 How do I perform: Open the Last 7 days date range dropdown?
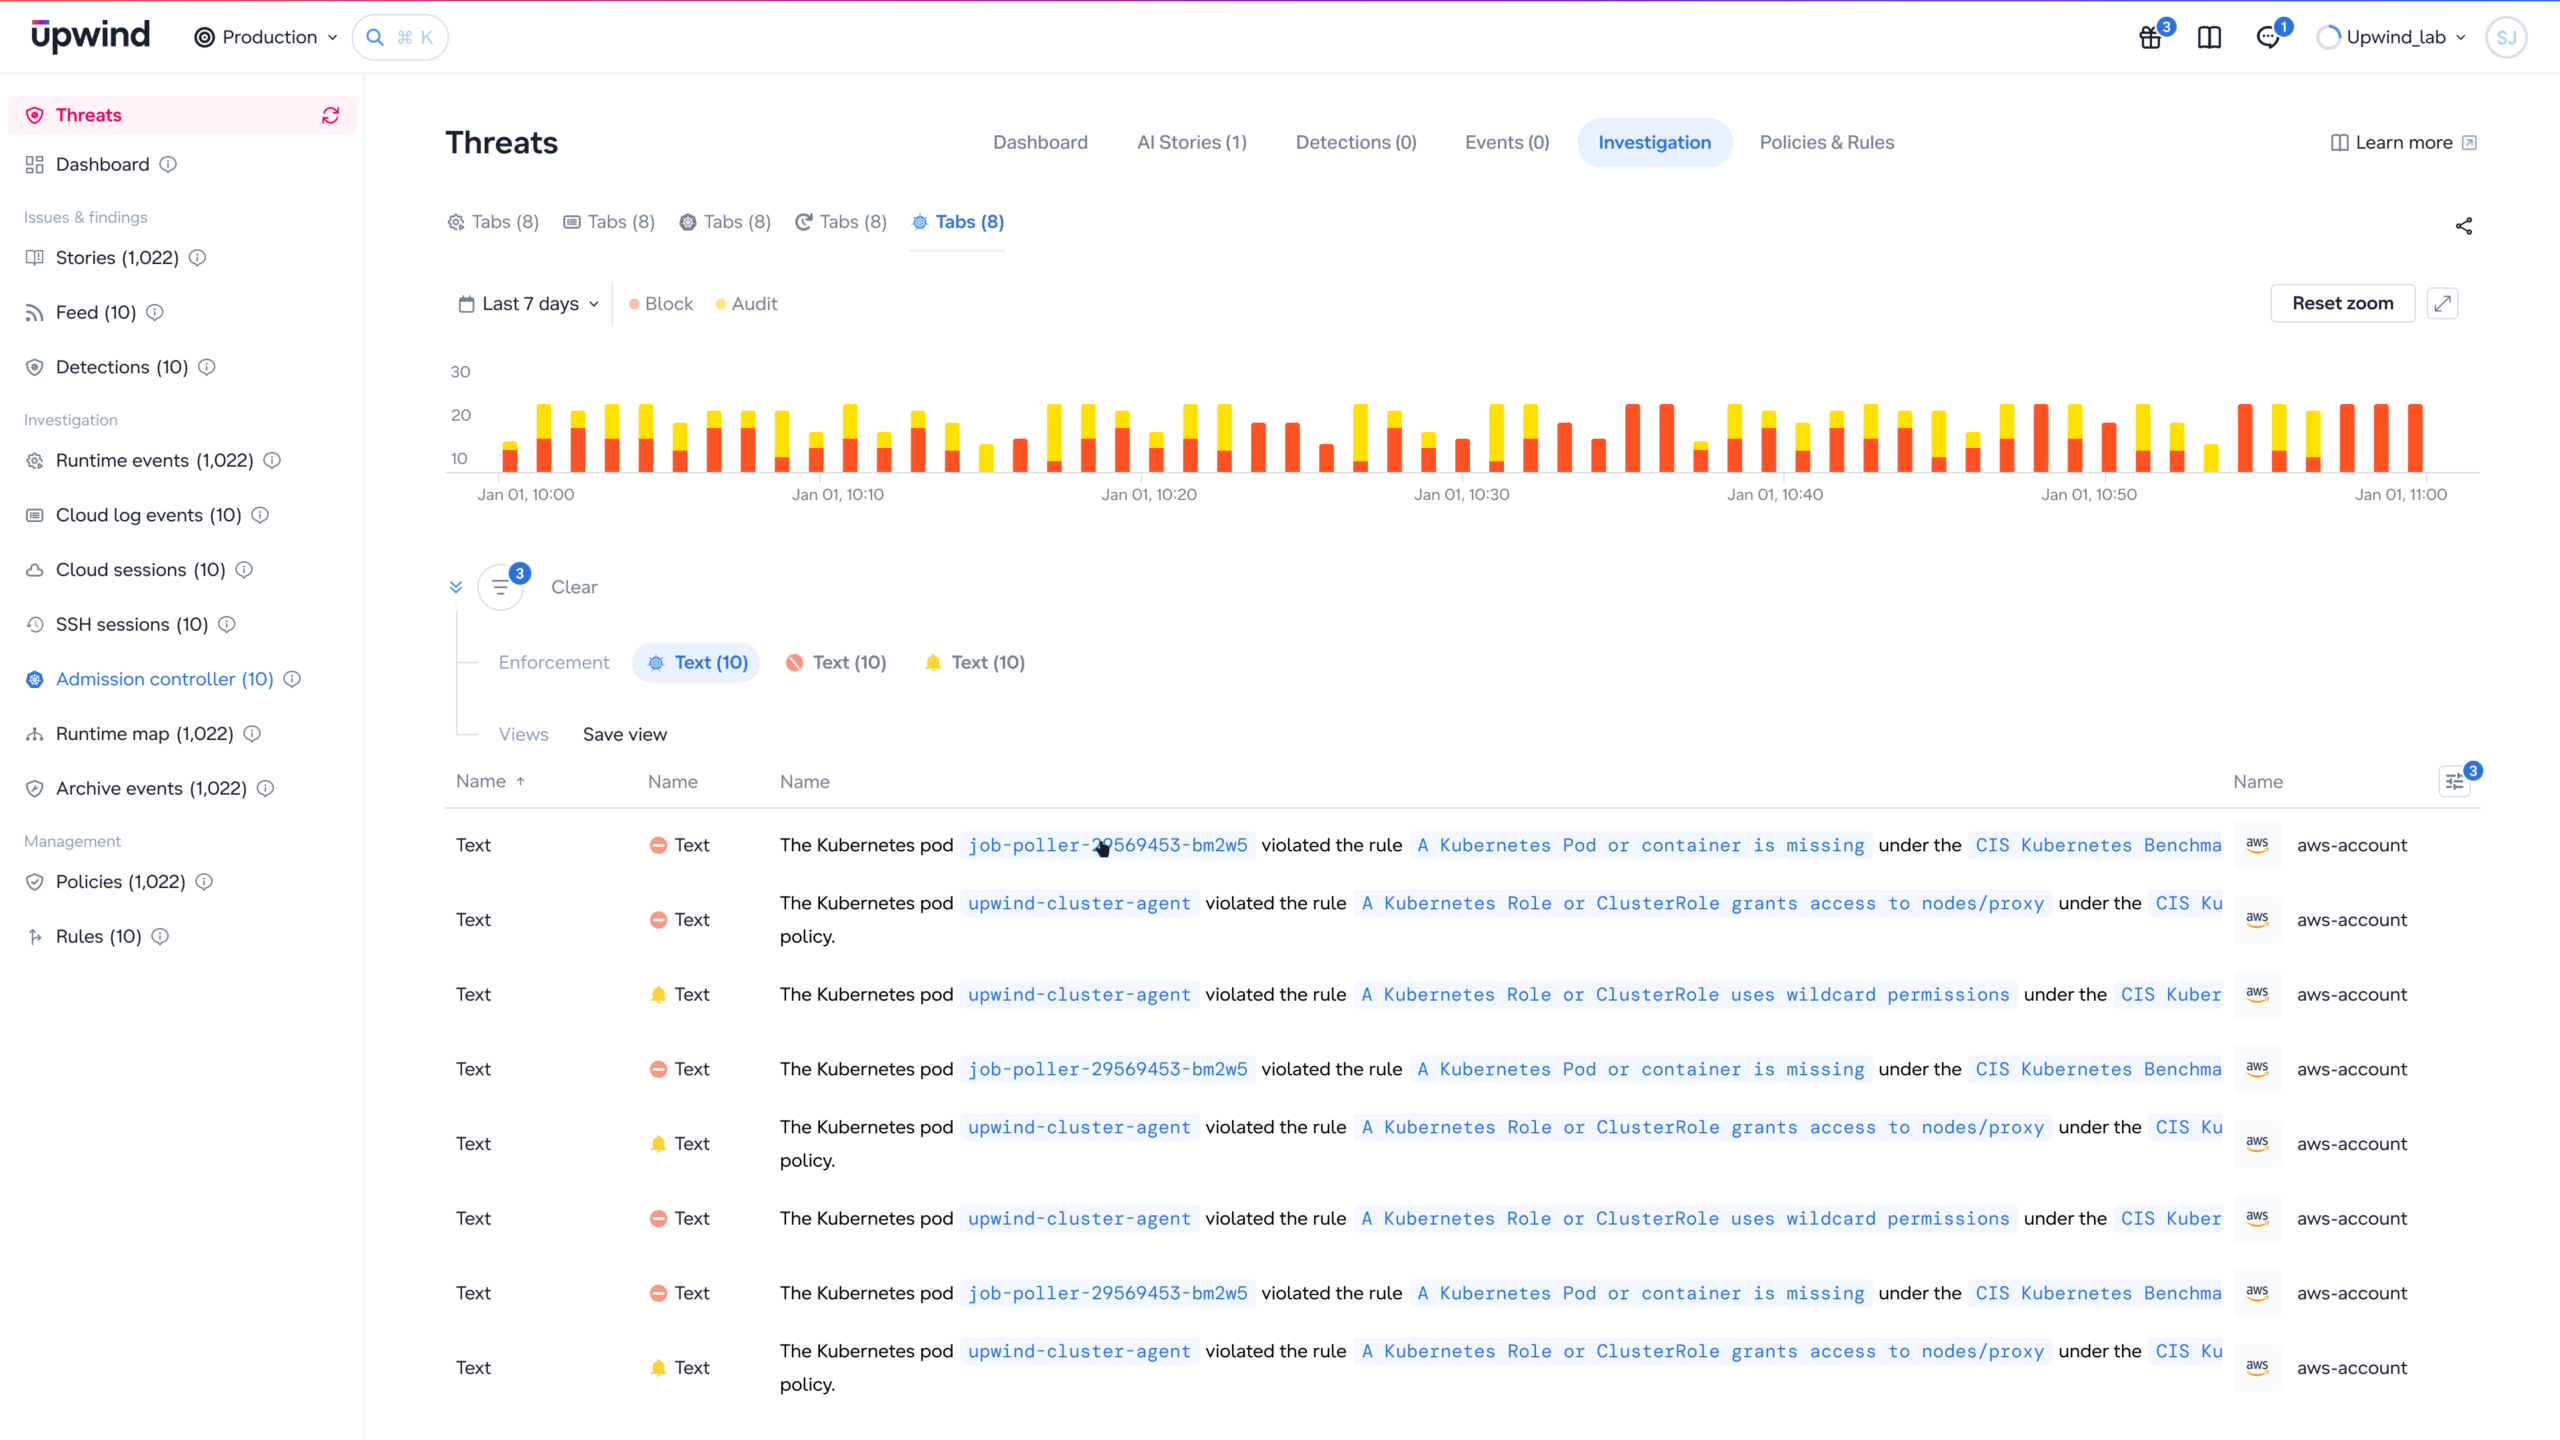(x=528, y=304)
